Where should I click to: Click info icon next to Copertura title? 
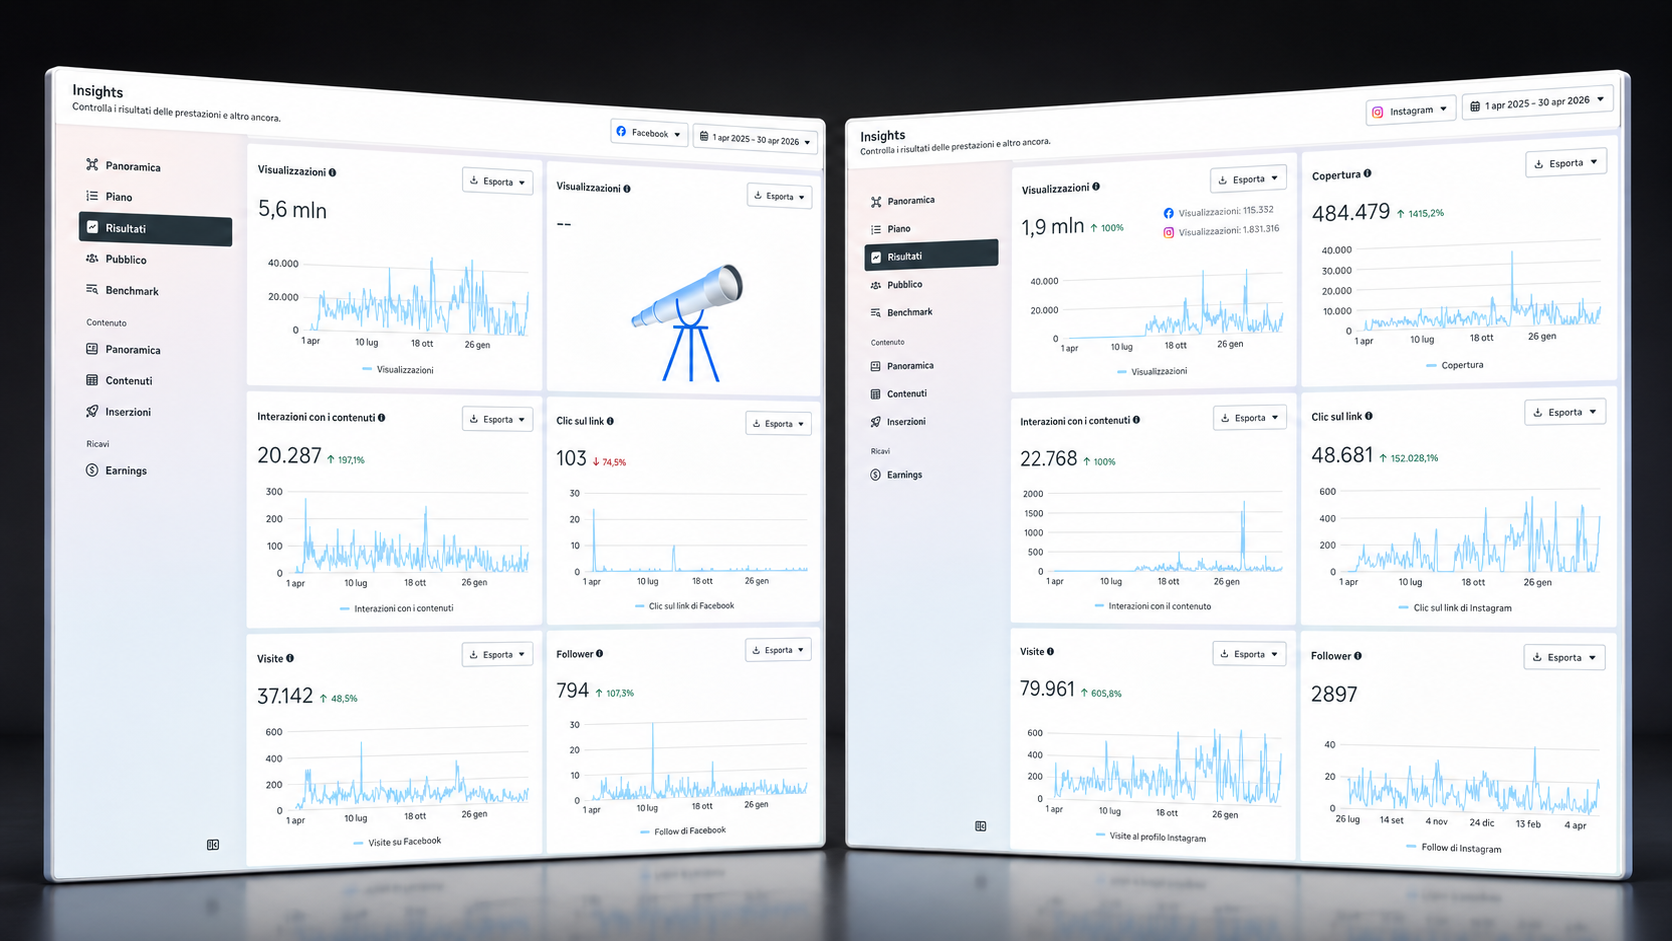pyautogui.click(x=1367, y=173)
